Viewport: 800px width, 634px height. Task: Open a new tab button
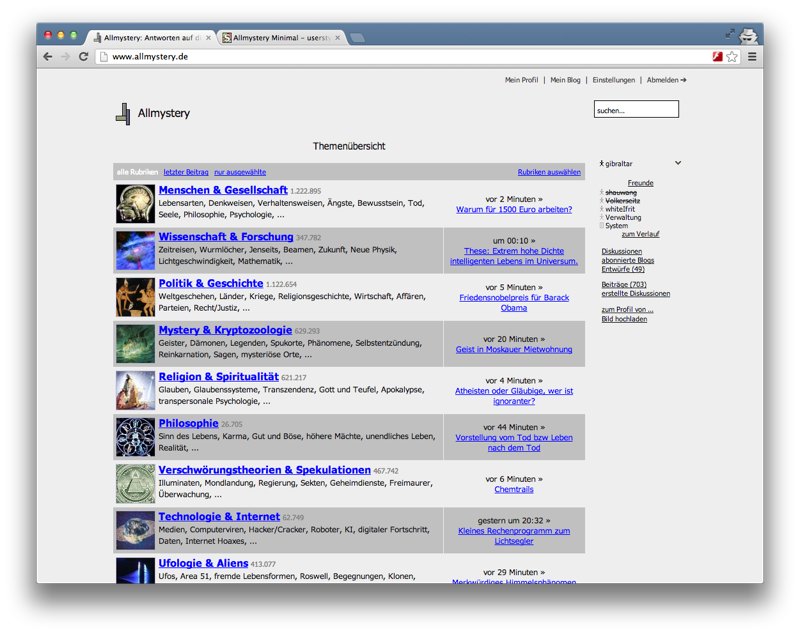pos(357,37)
